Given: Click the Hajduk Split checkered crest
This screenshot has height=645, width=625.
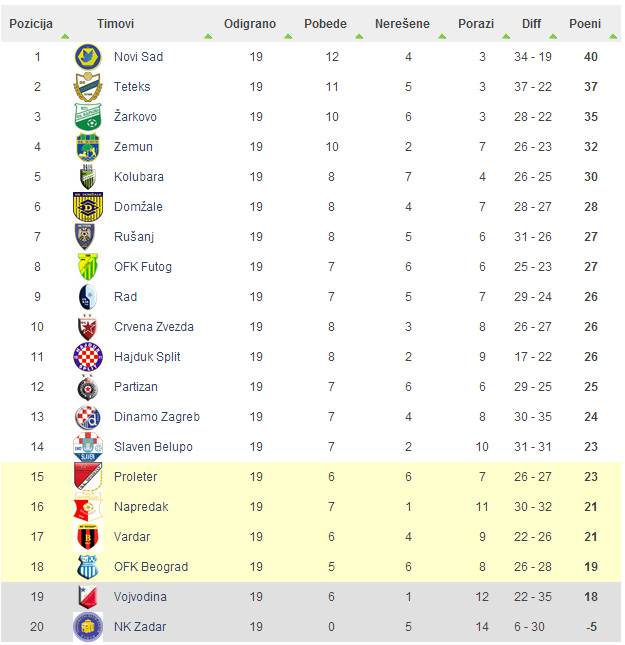Looking at the screenshot, I should (x=88, y=357).
